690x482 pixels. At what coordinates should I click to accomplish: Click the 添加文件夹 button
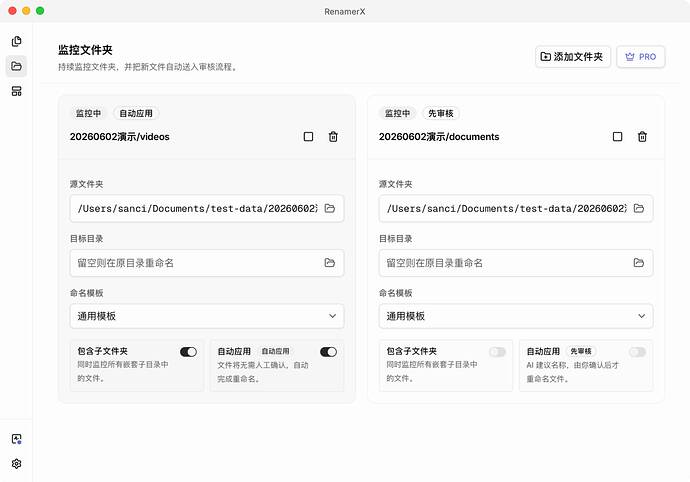[573, 57]
